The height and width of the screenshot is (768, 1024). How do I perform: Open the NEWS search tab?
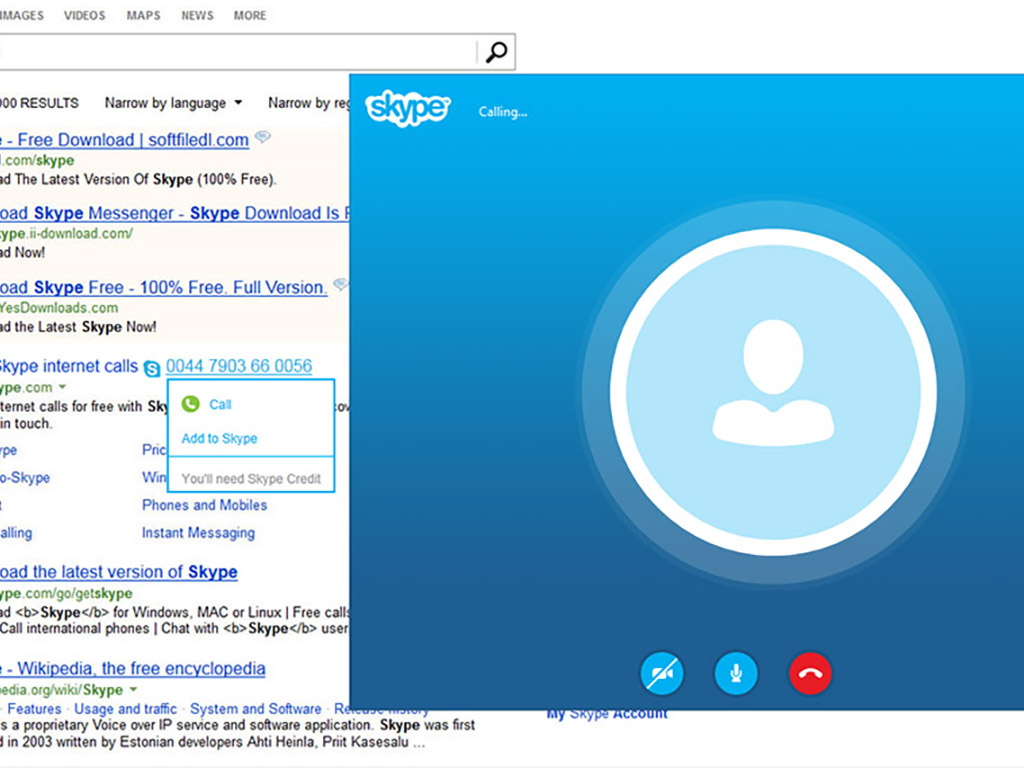pyautogui.click(x=196, y=15)
